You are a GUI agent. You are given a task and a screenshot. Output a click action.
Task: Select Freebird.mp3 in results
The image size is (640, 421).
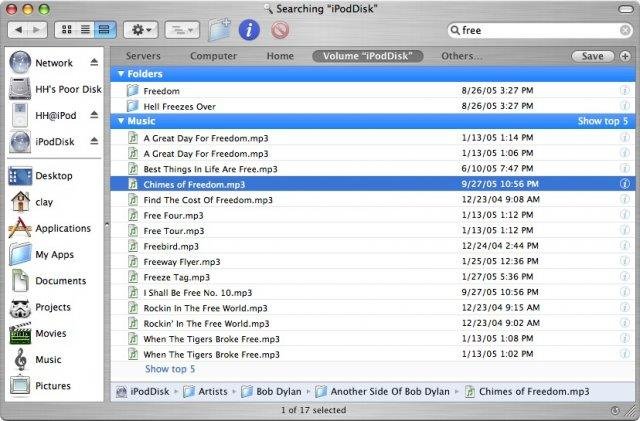(373, 246)
